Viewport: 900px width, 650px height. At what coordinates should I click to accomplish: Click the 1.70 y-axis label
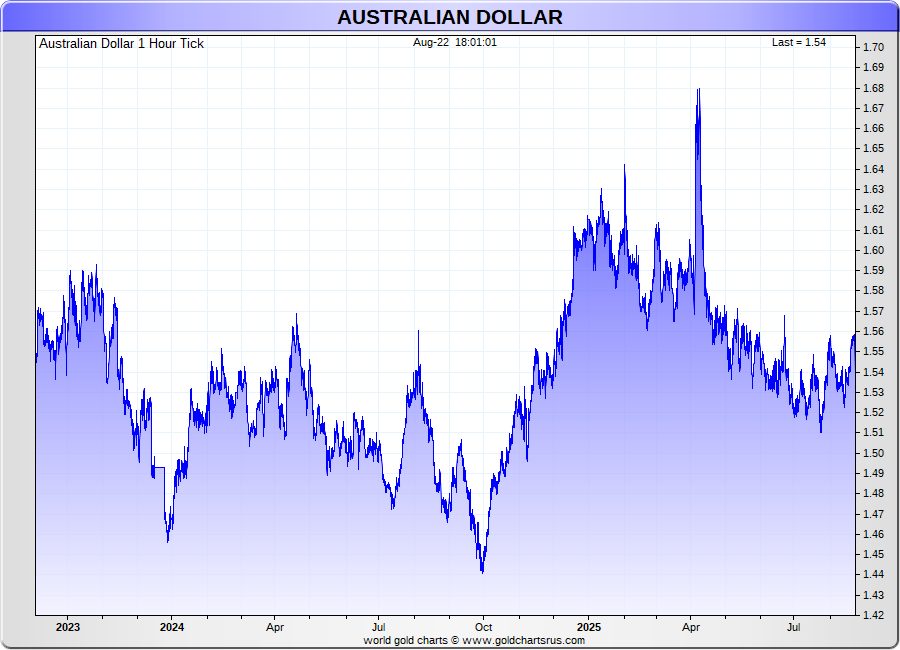coord(873,47)
